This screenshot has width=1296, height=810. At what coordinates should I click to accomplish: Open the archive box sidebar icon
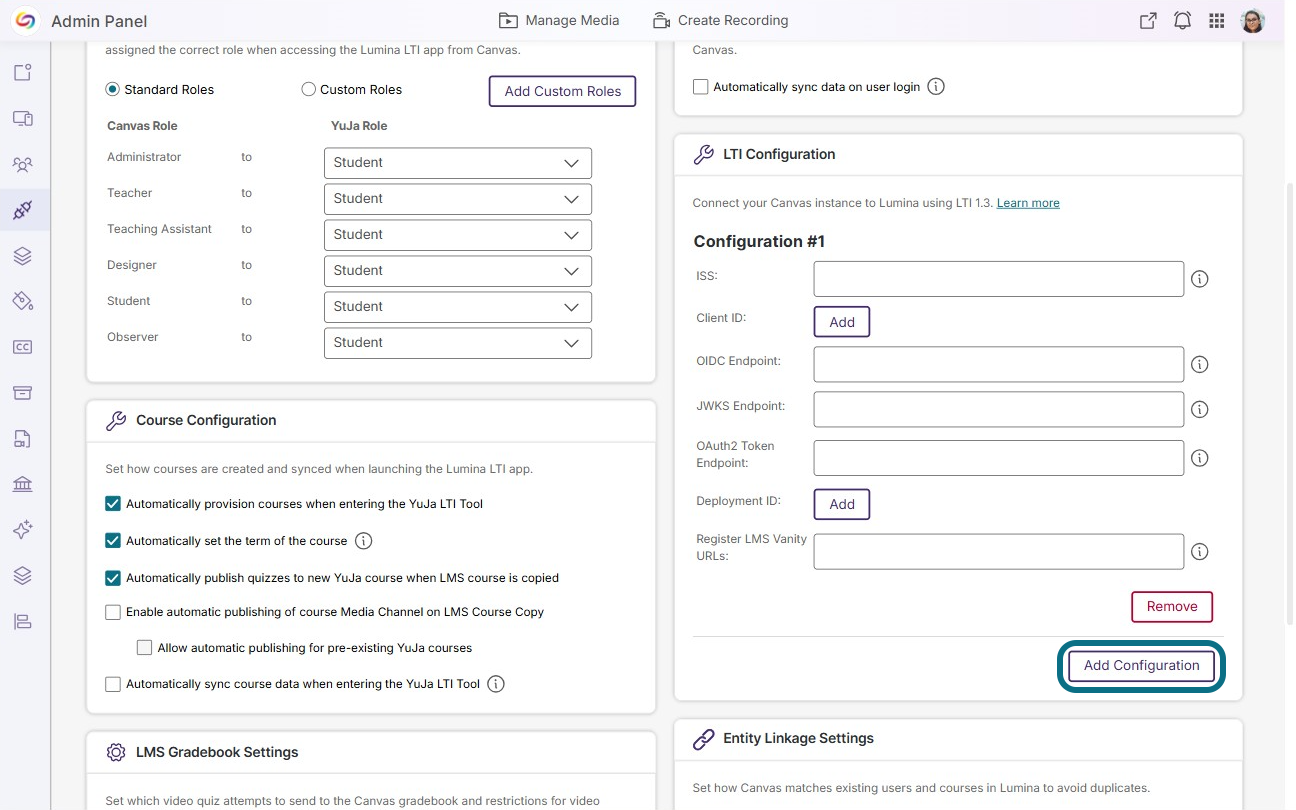[x=23, y=393]
